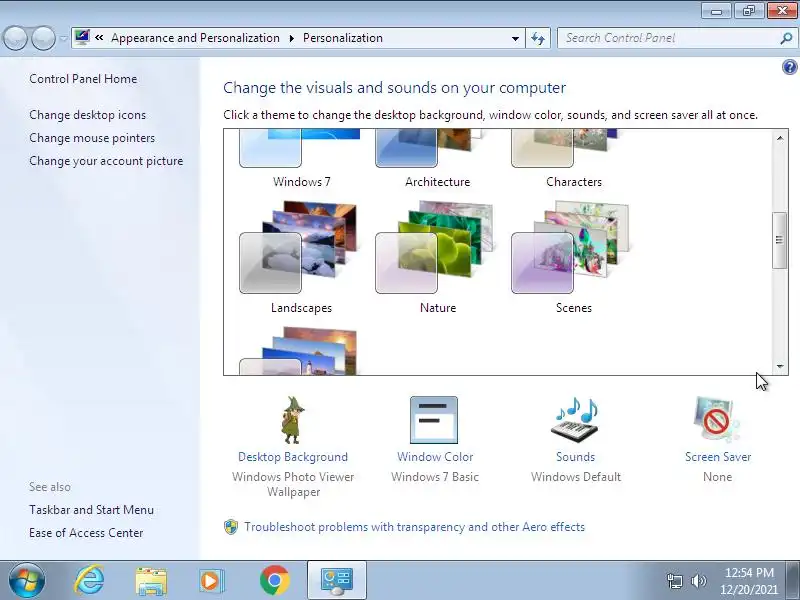This screenshot has height=600, width=800.
Task: Launch Internet Explorer from taskbar
Action: click(89, 580)
